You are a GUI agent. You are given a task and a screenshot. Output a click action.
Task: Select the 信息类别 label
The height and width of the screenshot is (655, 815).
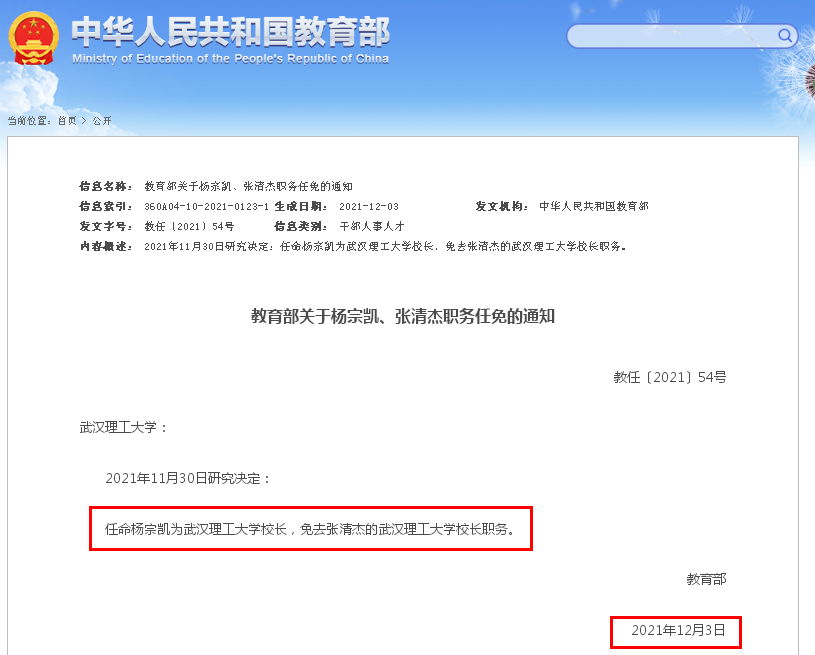coord(300,226)
